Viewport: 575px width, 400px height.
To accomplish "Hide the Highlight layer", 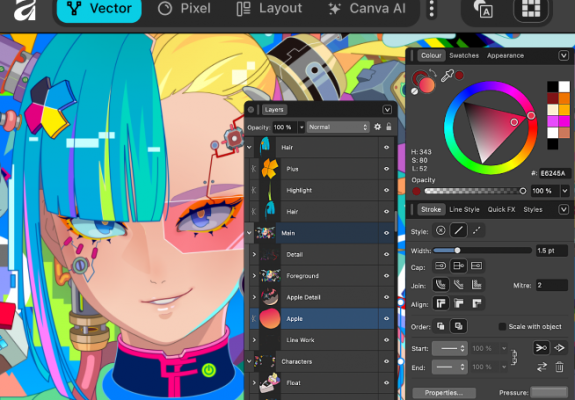I will (387, 190).
